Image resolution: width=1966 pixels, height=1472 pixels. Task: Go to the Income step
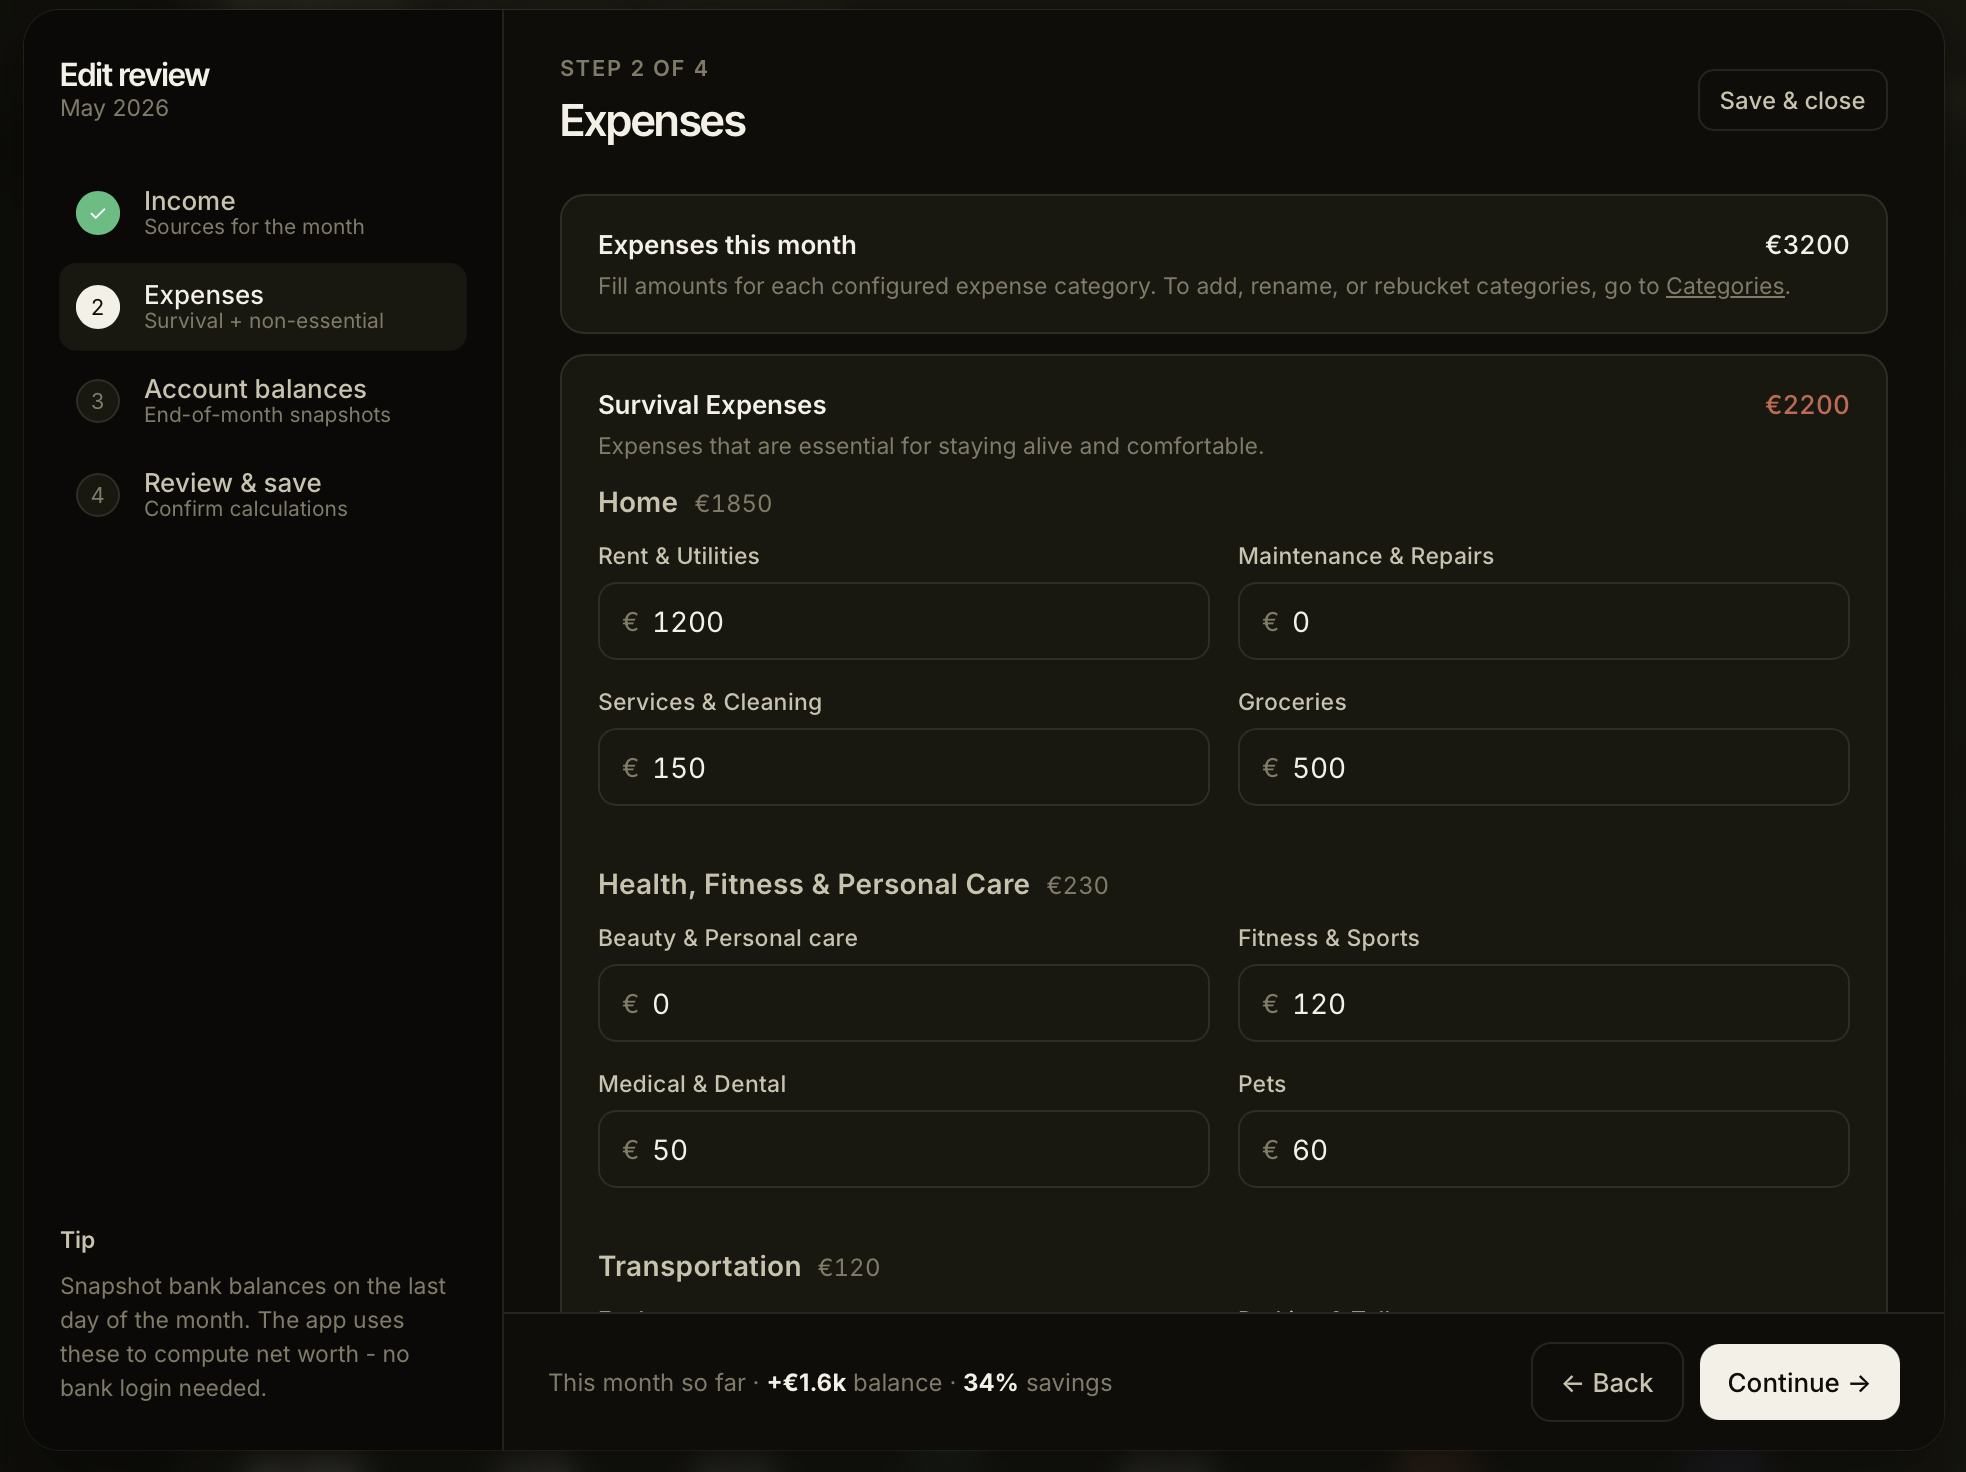(263, 213)
